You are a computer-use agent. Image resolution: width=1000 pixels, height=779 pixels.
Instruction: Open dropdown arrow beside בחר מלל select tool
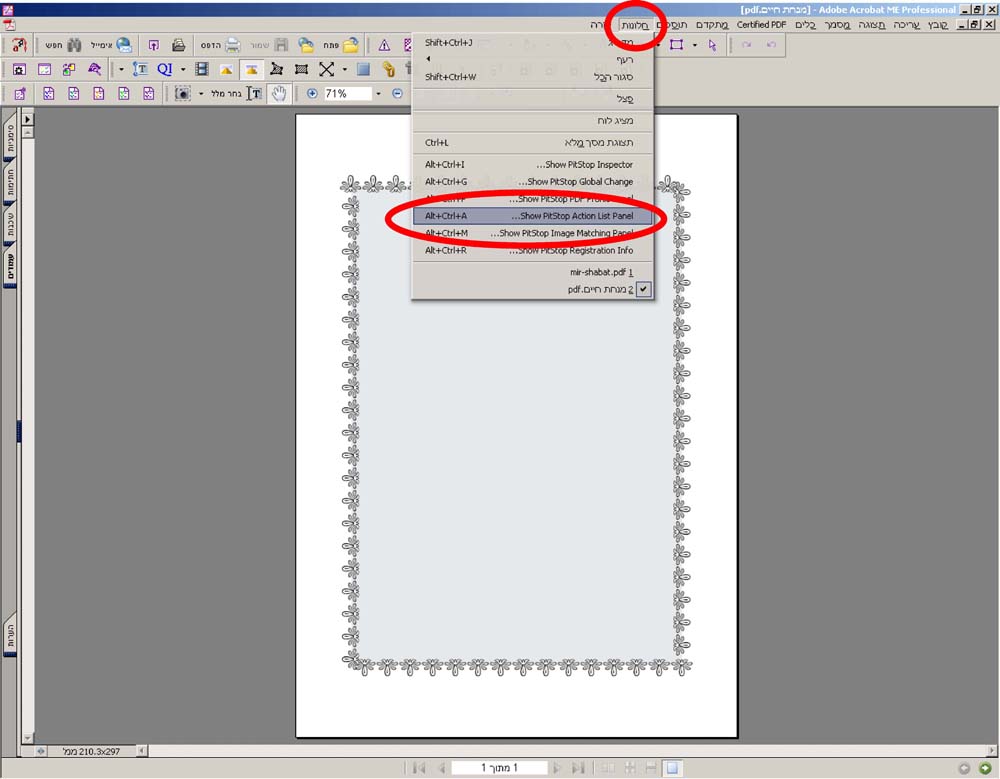201,94
